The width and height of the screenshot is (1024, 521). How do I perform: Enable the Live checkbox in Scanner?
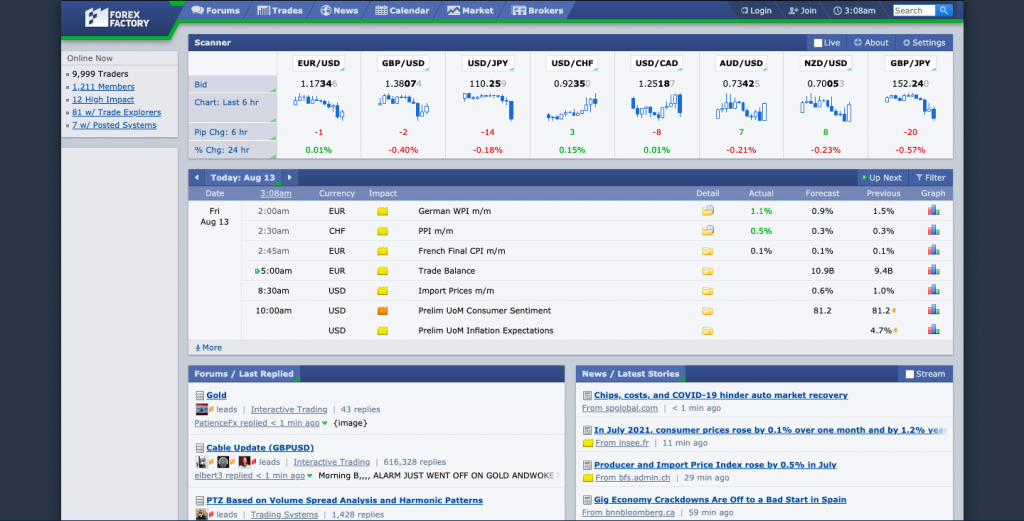818,43
